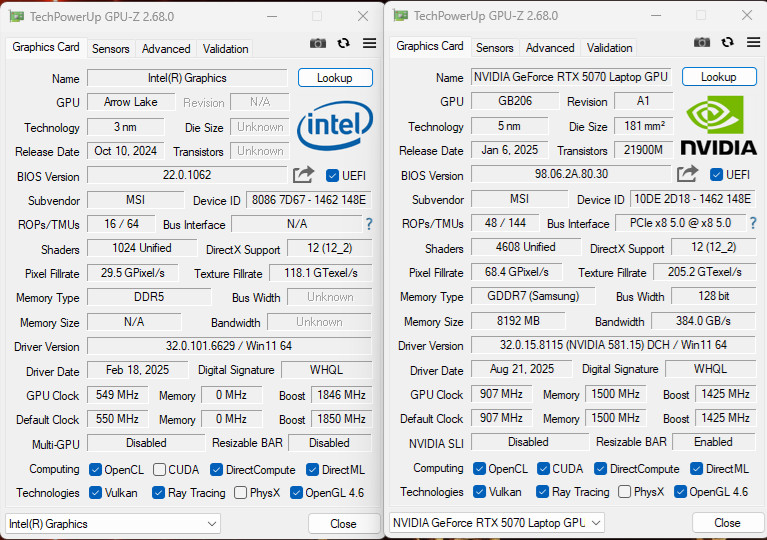The width and height of the screenshot is (767, 540).
Task: Click the Close button in Intel window
Action: point(343,524)
